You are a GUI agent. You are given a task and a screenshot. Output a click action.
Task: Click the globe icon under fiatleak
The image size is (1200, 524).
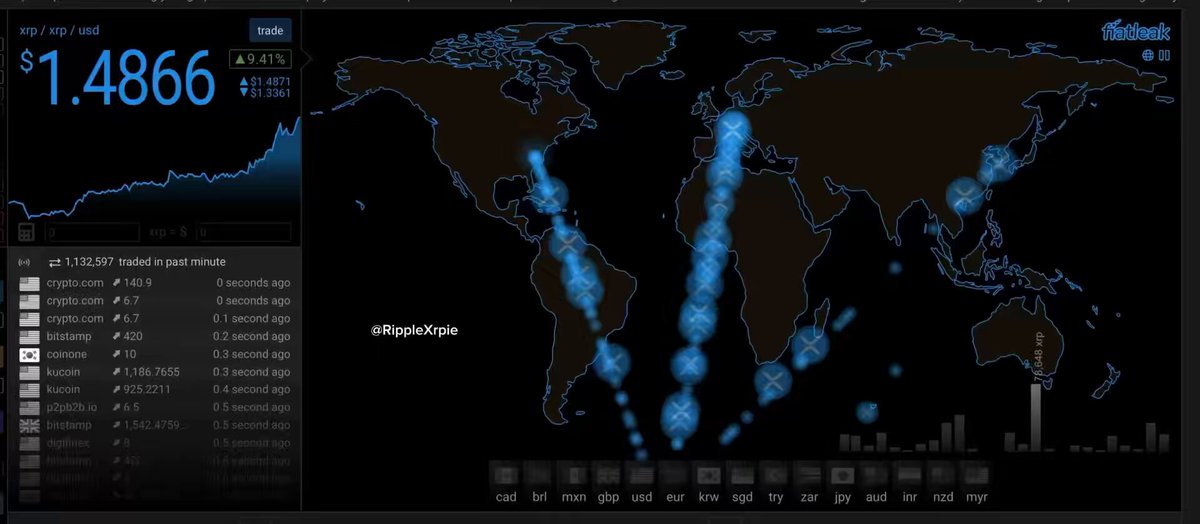[x=1149, y=56]
